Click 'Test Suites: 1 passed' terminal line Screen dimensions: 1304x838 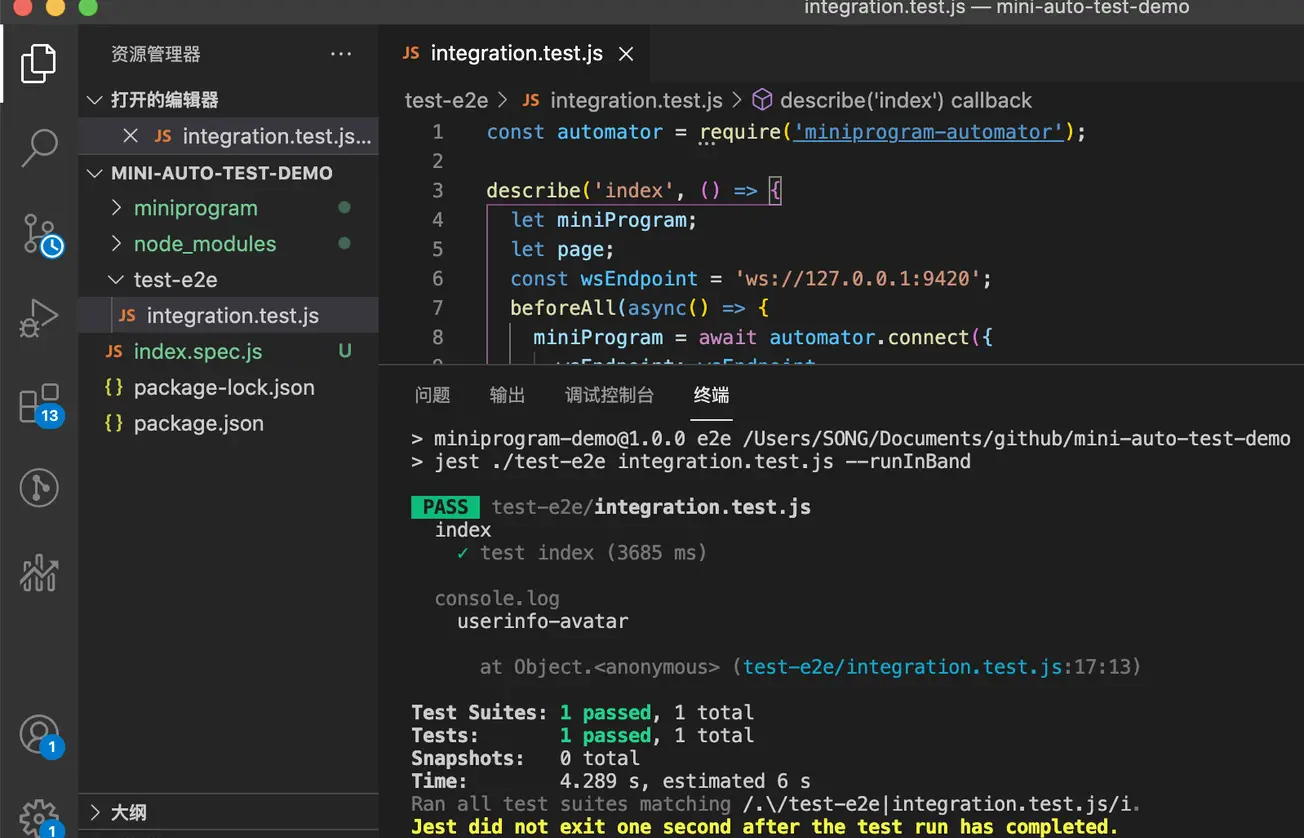coord(582,713)
